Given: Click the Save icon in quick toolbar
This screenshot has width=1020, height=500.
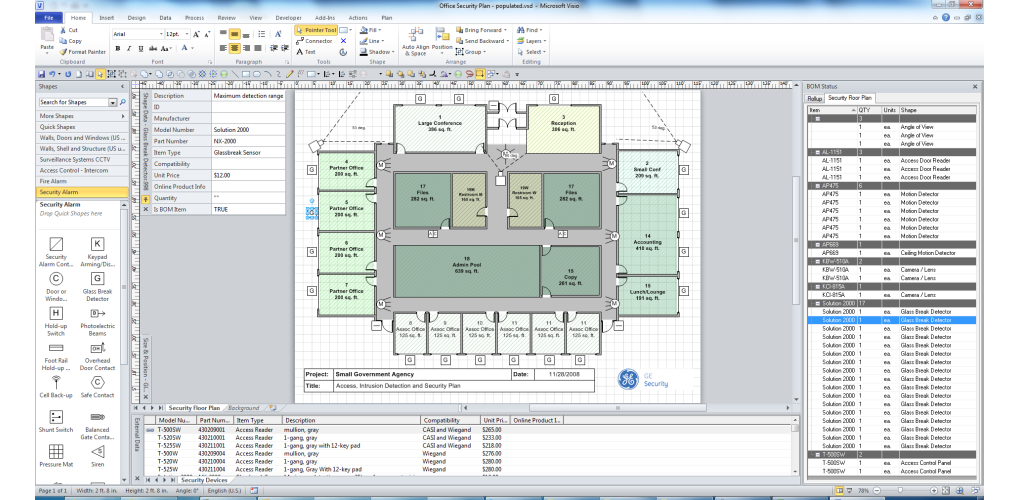Looking at the screenshot, I should [41, 74].
